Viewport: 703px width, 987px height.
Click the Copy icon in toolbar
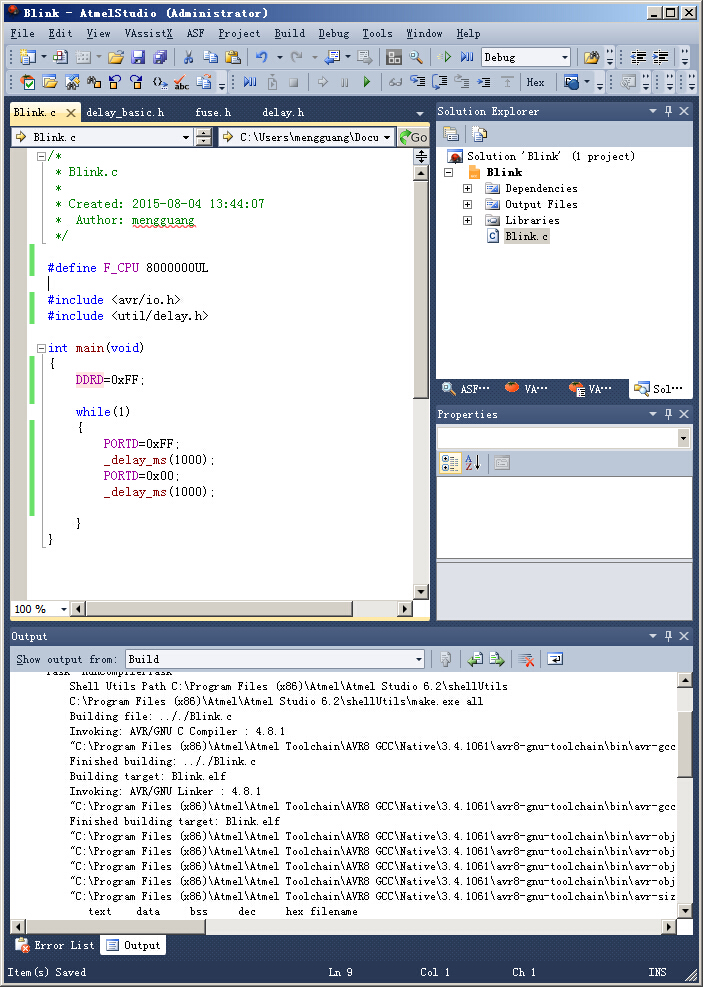pos(210,57)
